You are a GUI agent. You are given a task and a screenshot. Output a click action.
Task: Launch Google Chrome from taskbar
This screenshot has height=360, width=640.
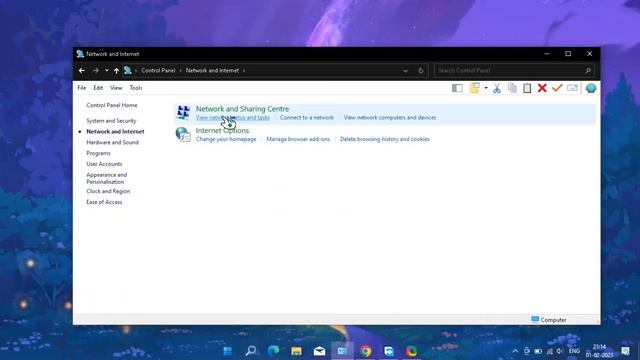pos(366,351)
